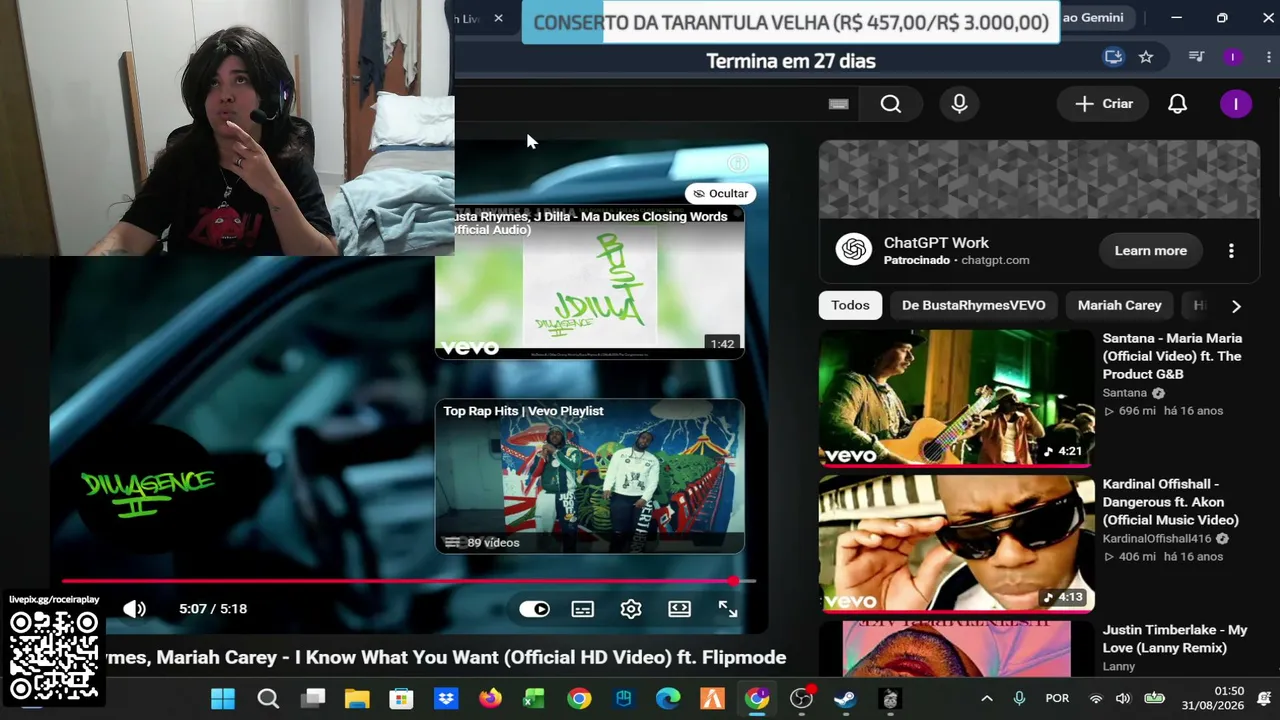Open Windows taskbar search

[x=268, y=698]
